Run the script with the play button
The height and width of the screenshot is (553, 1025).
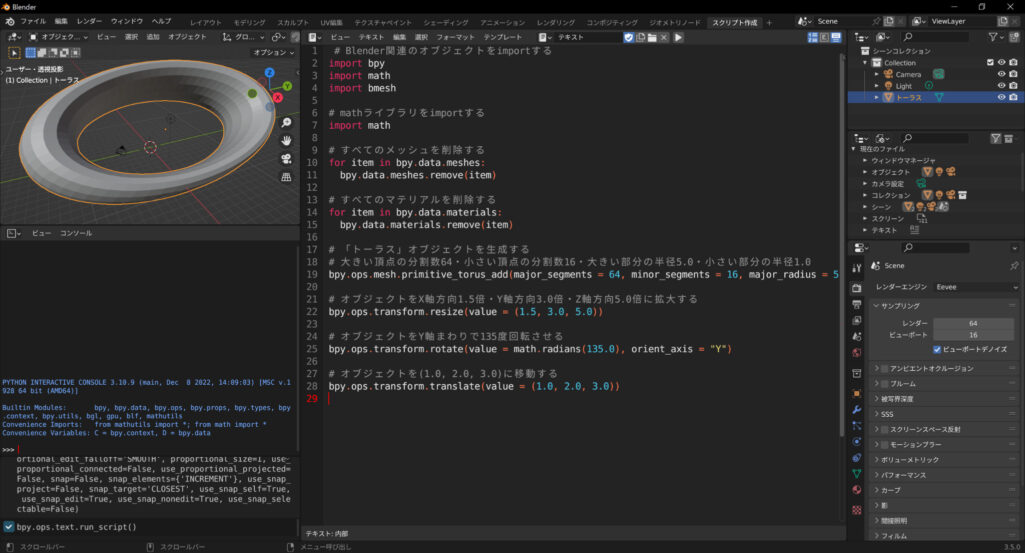tap(678, 37)
